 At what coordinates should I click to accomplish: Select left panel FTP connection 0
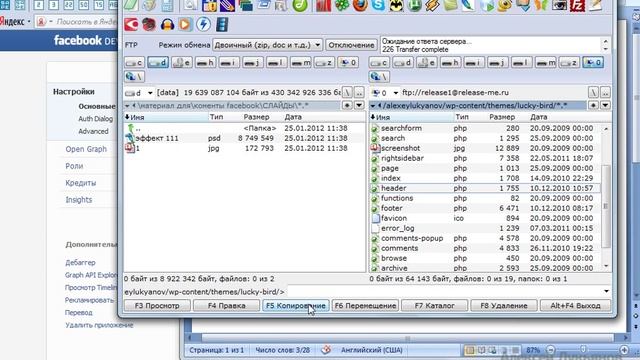(x=348, y=62)
